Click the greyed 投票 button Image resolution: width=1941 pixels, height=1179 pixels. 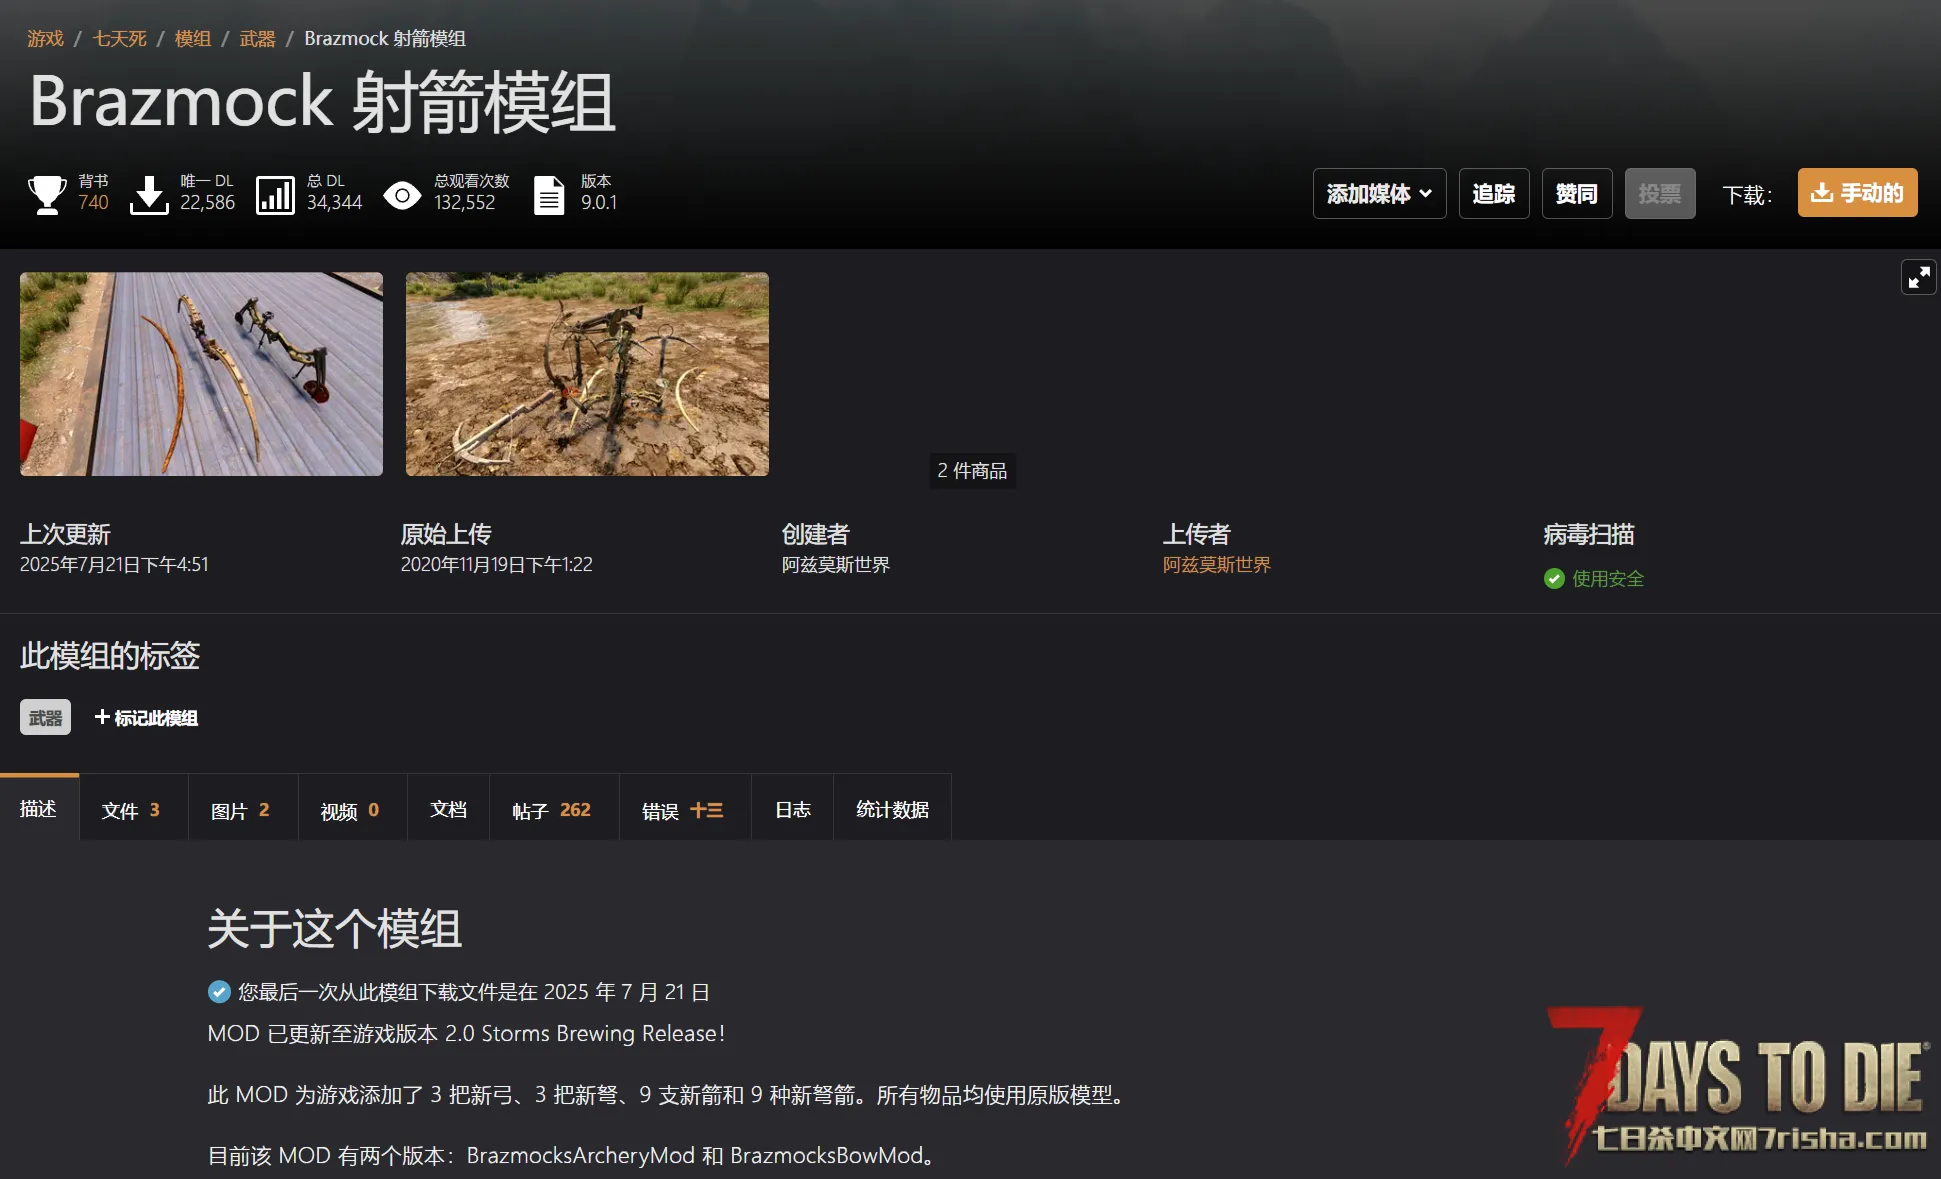[x=1660, y=193]
